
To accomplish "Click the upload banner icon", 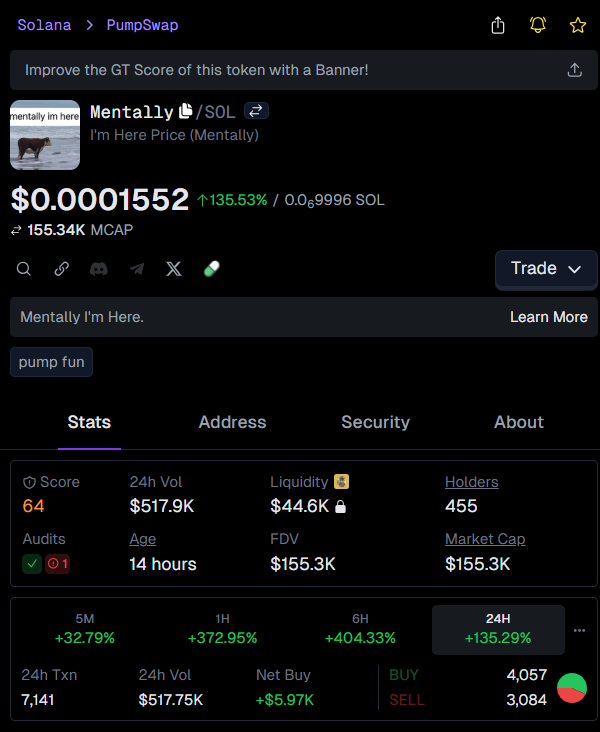I will [574, 70].
